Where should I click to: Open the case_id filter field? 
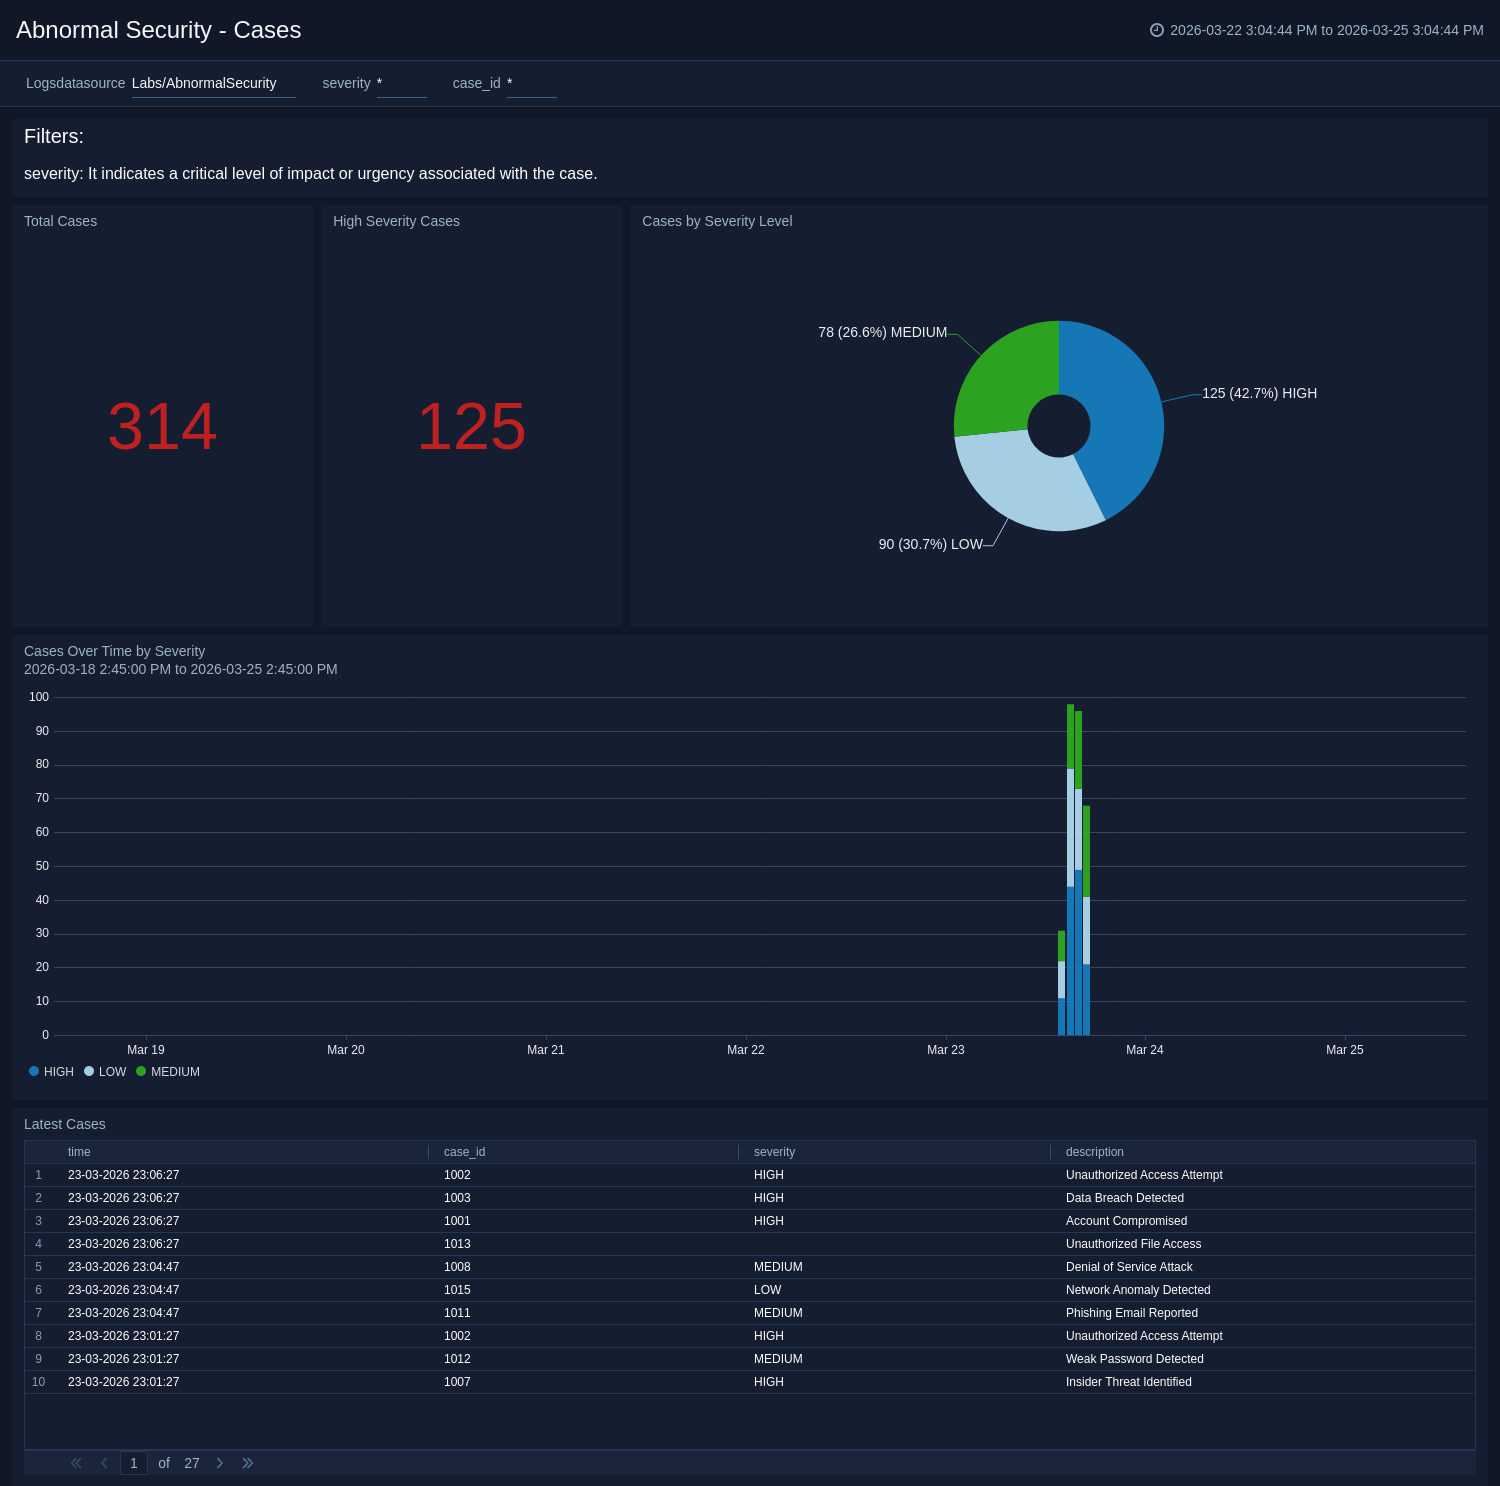[531, 84]
